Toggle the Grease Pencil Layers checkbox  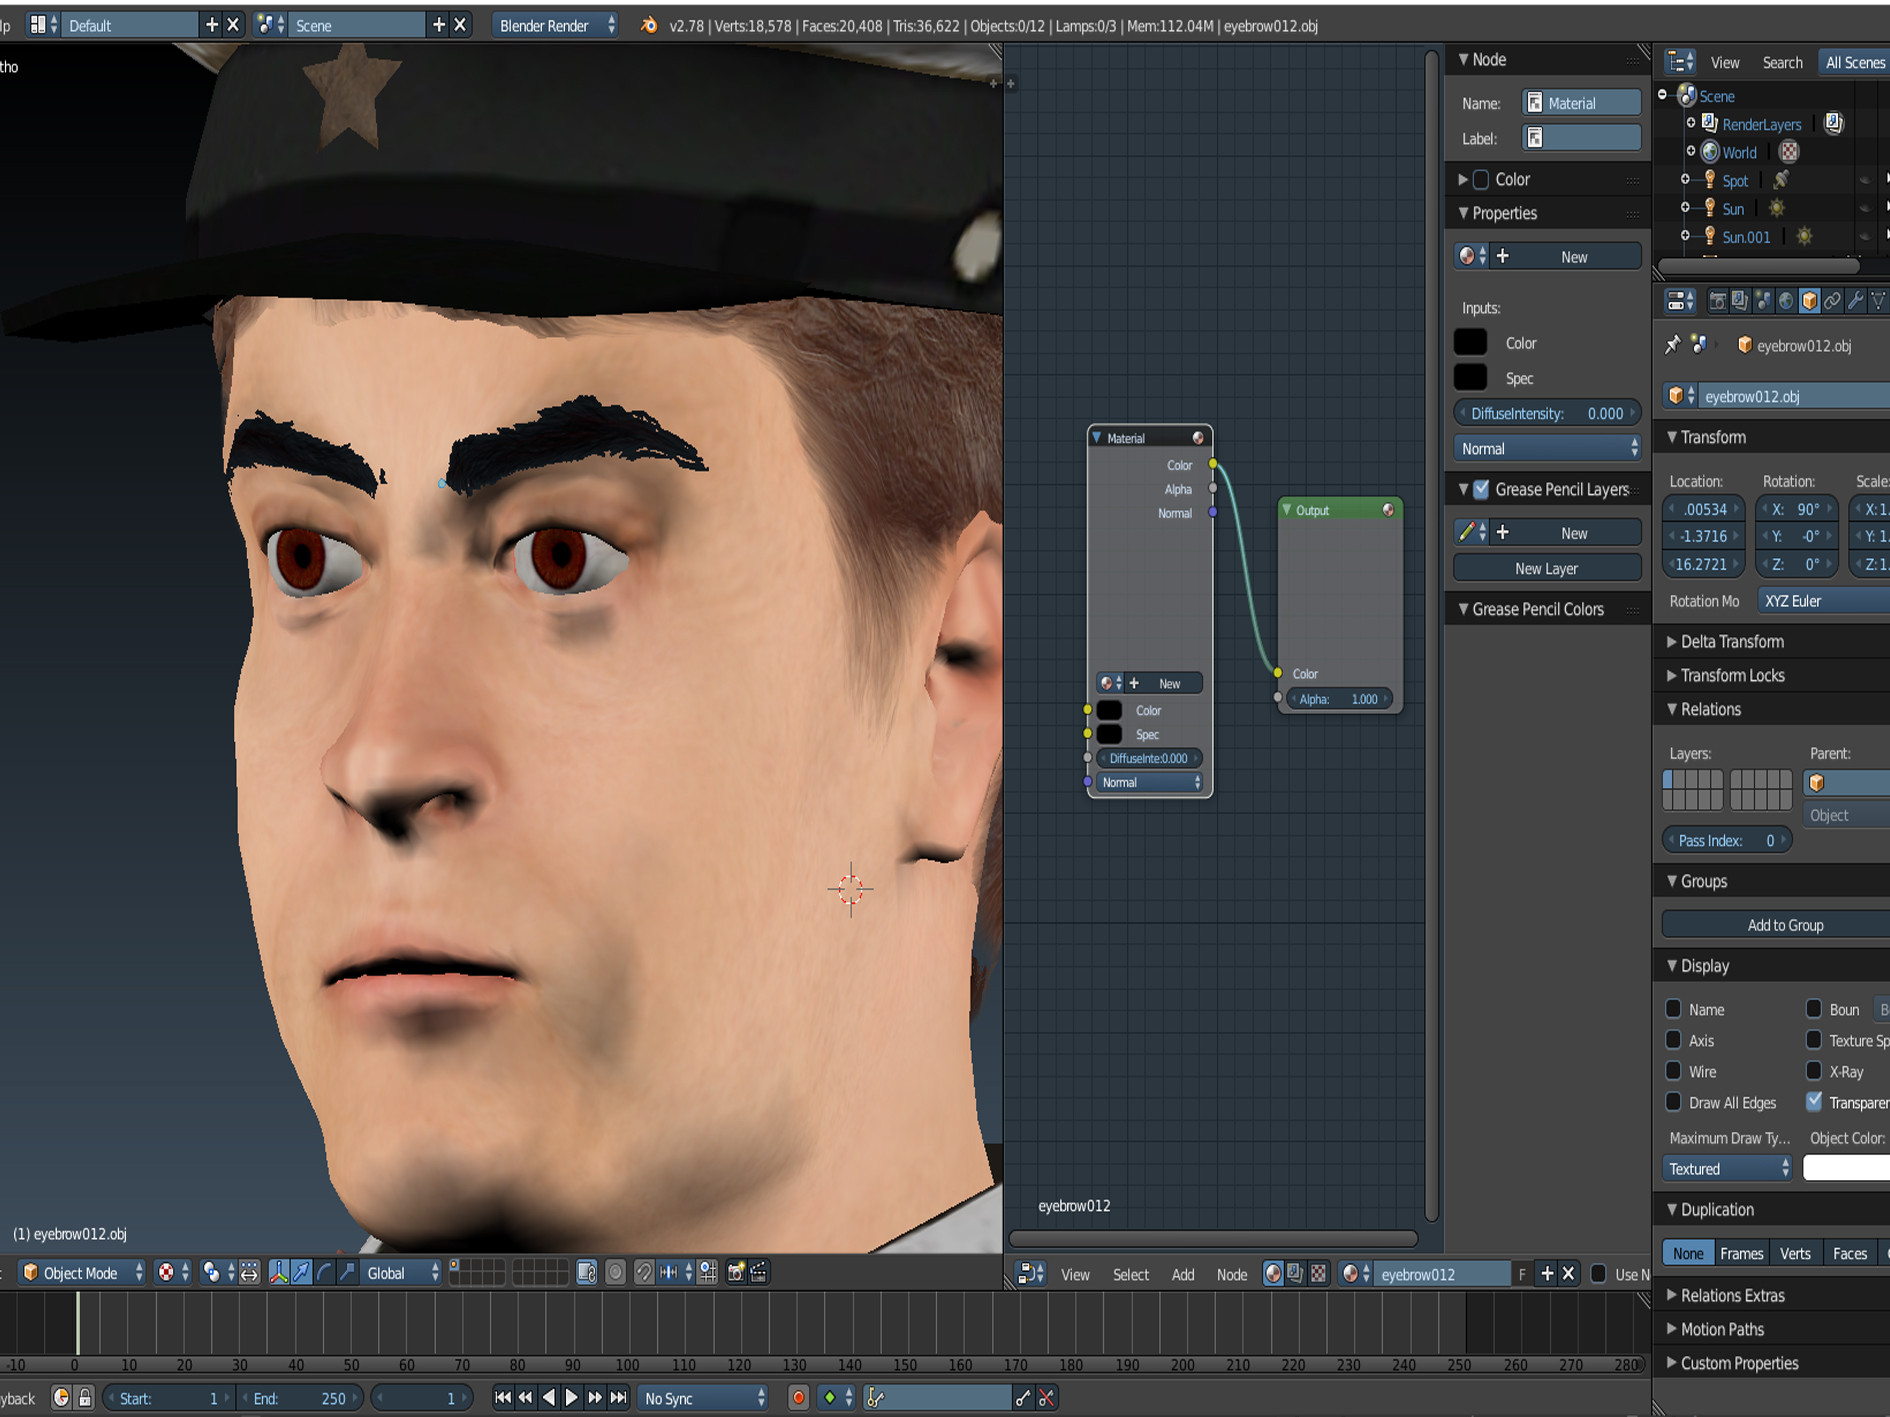[1481, 489]
